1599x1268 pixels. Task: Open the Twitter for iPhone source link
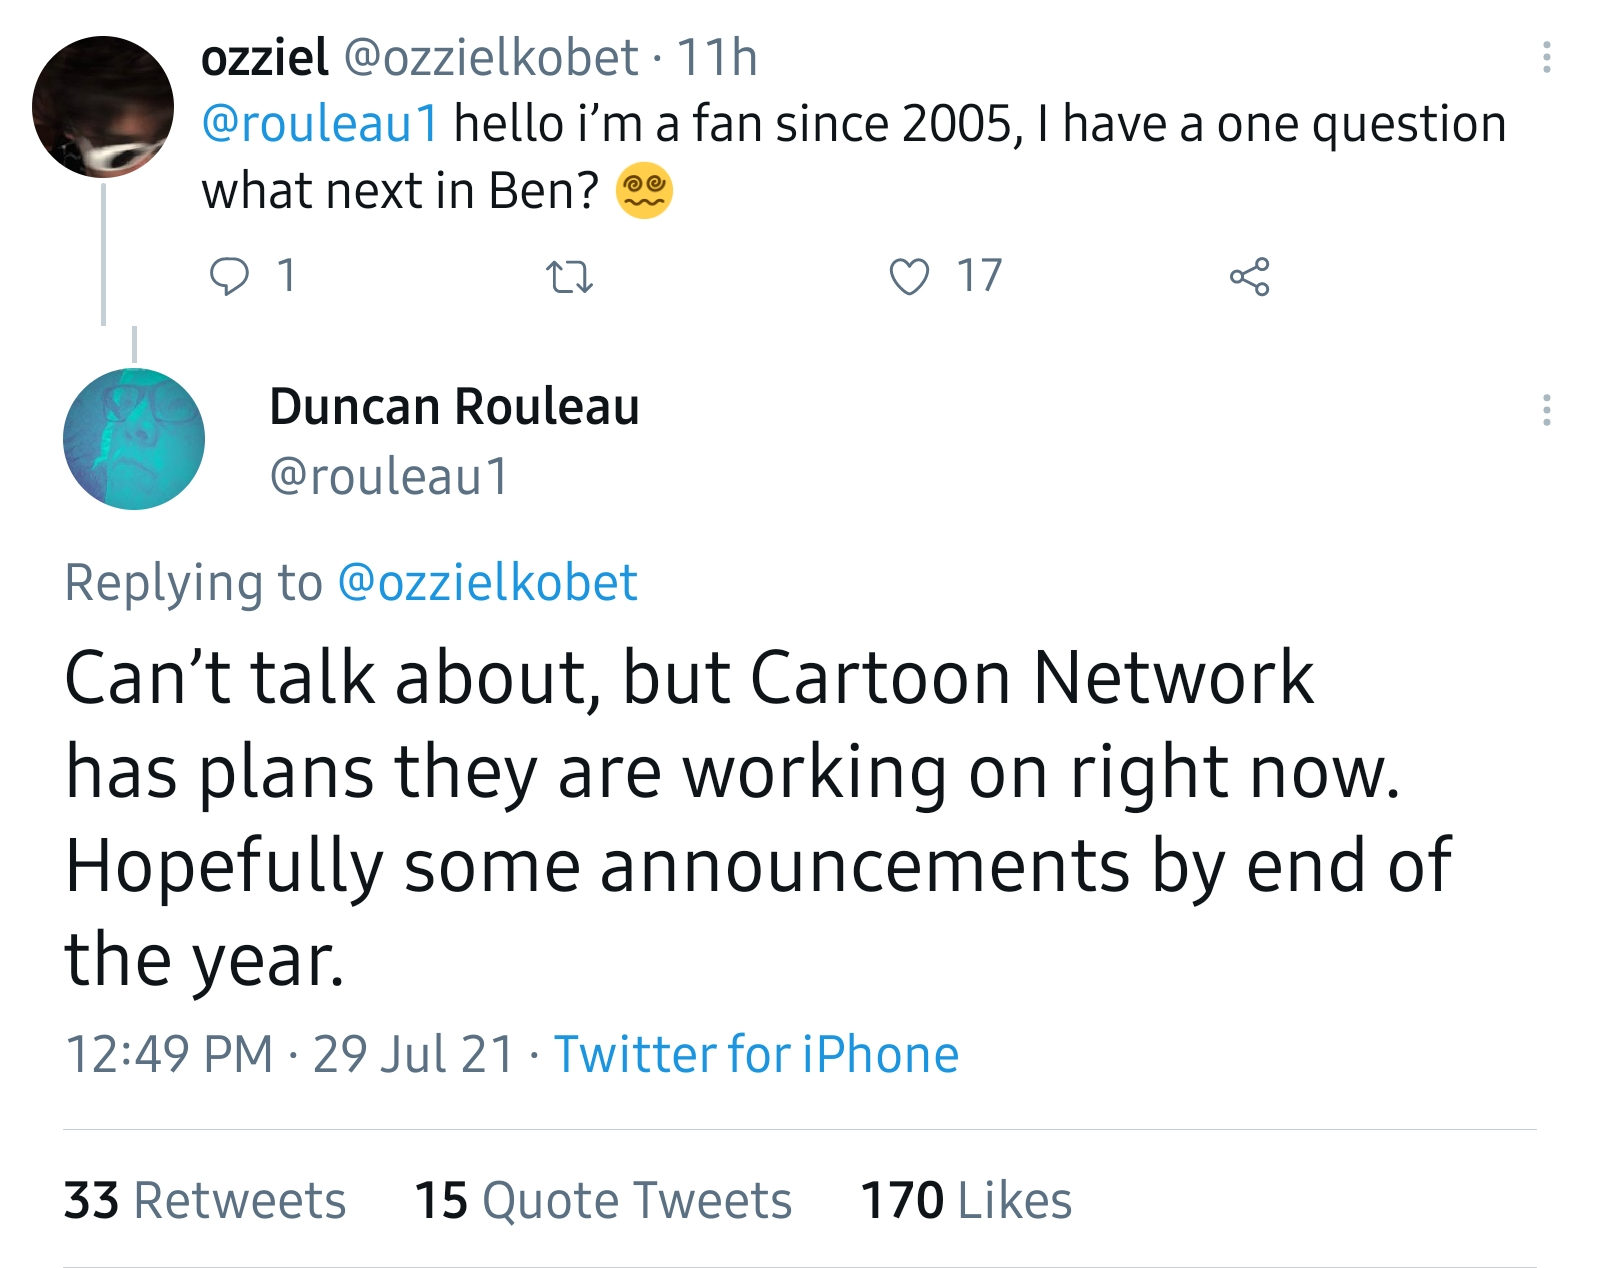(x=756, y=1054)
